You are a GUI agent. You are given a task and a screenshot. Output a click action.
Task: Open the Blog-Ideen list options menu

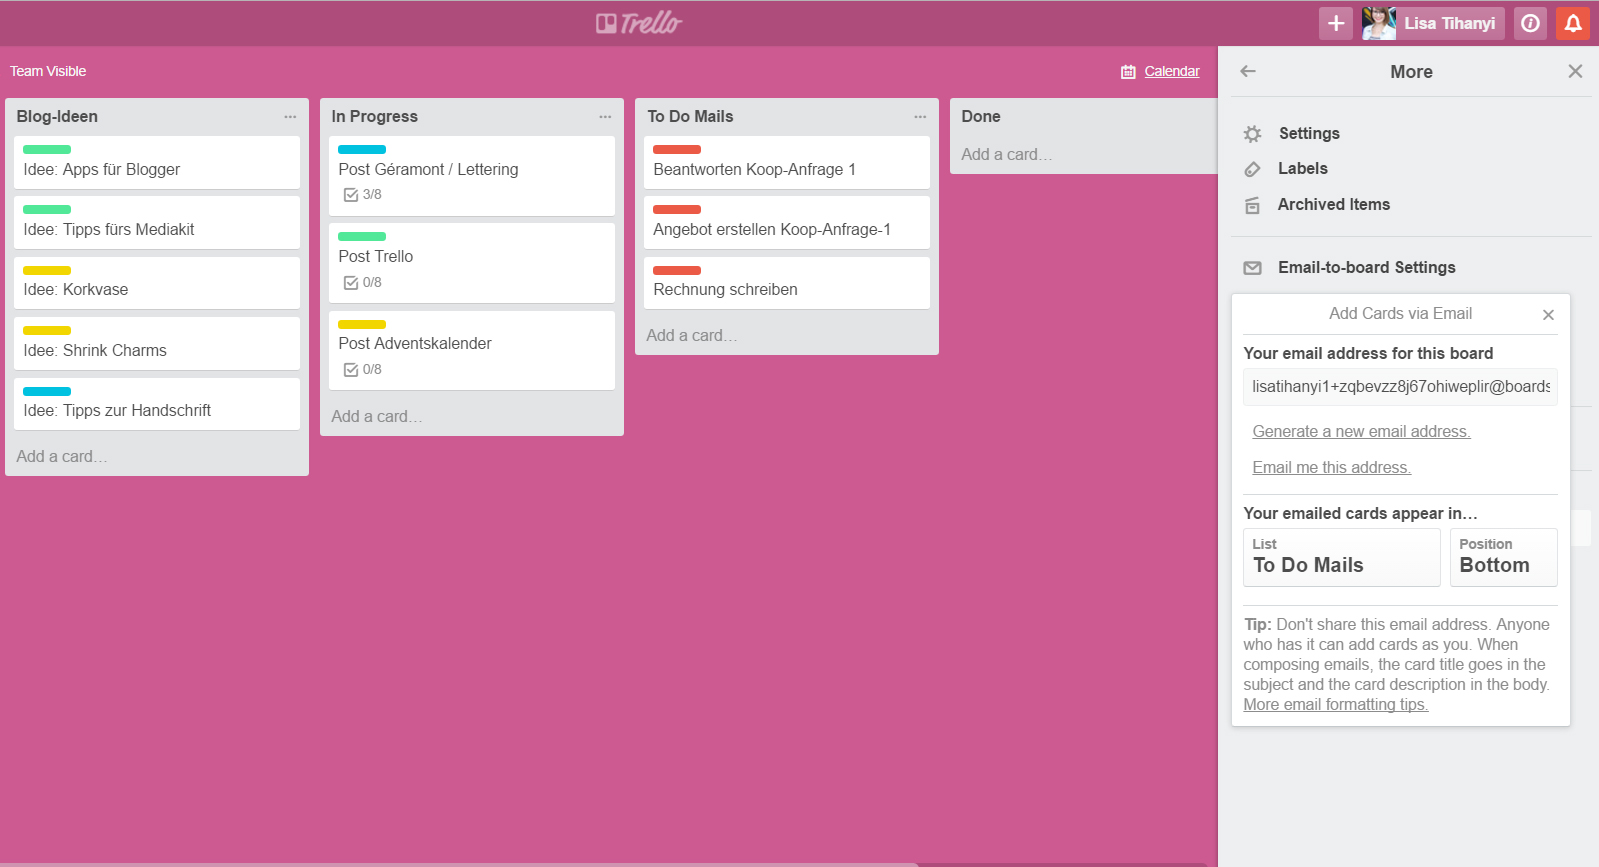pyautogui.click(x=290, y=117)
